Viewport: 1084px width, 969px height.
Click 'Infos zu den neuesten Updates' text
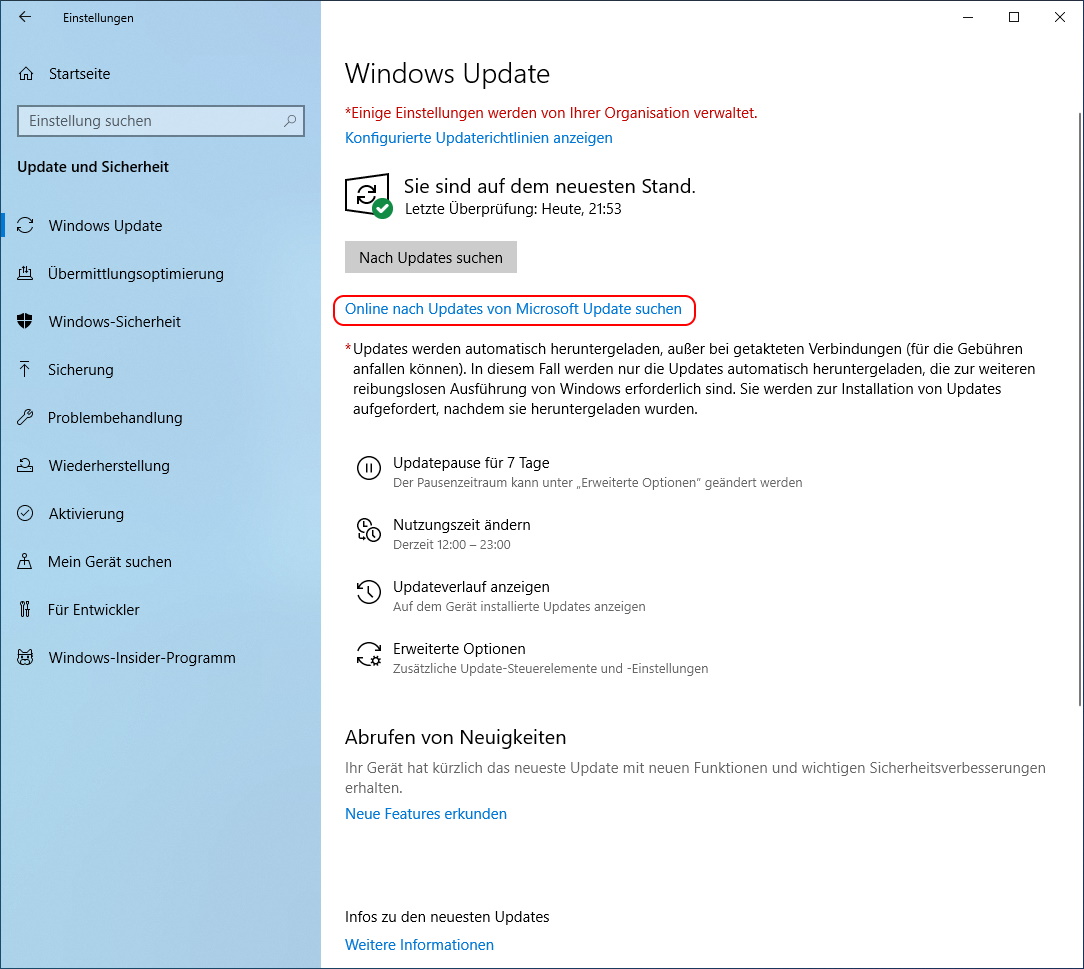[x=447, y=917]
